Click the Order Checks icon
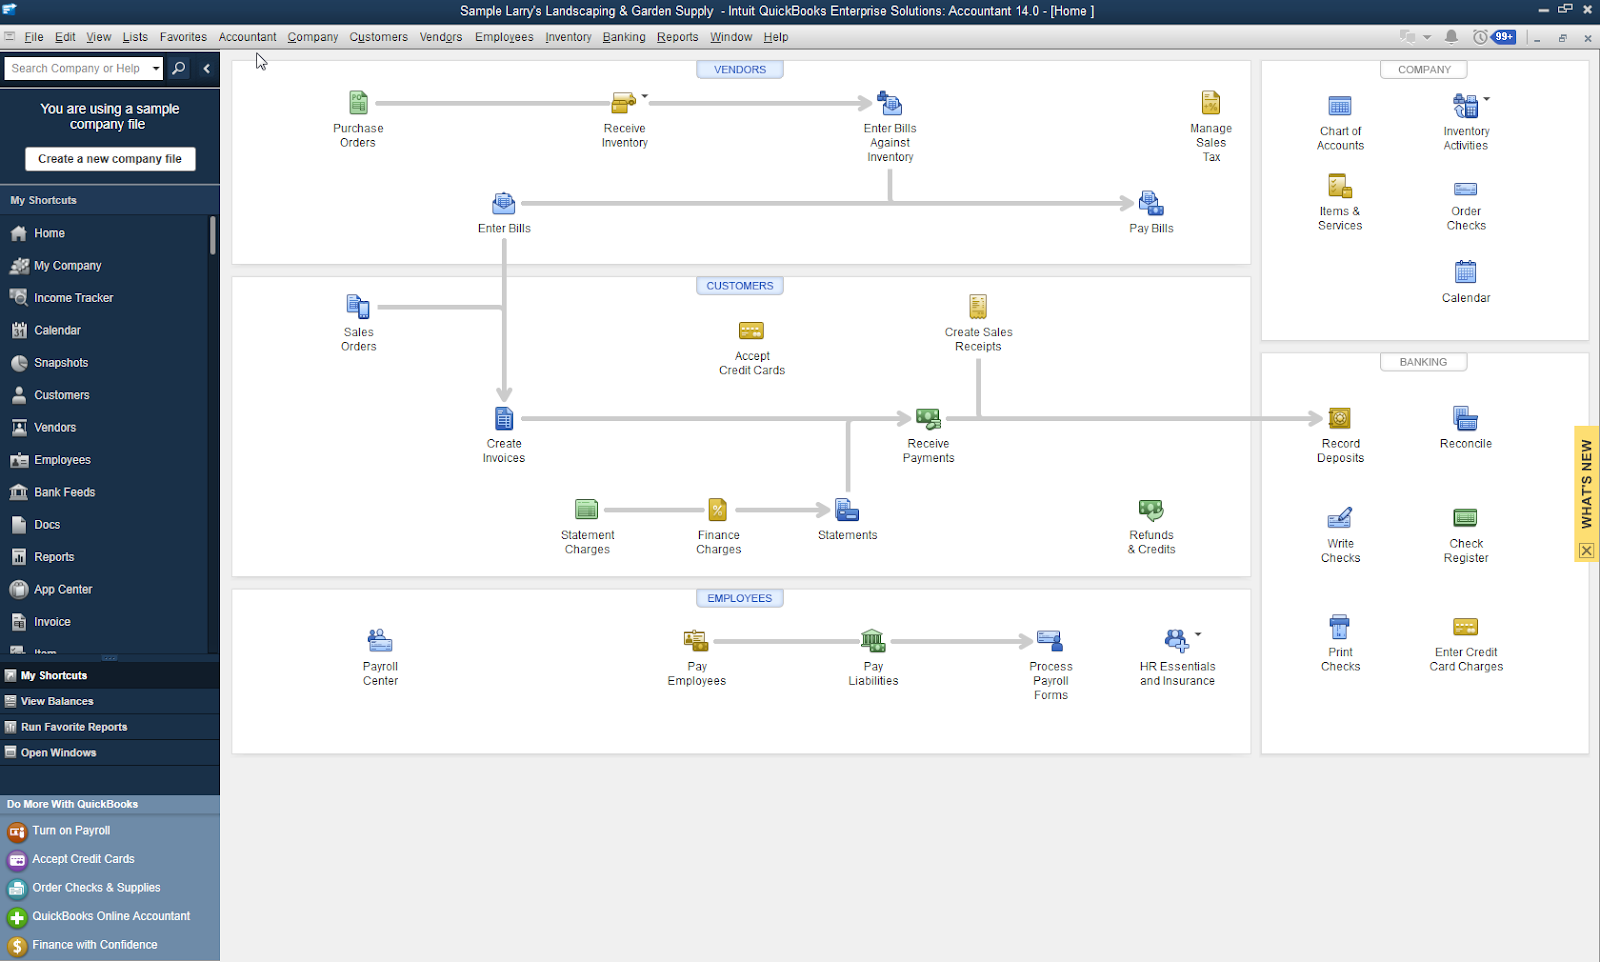This screenshot has height=962, width=1600. coord(1466,189)
